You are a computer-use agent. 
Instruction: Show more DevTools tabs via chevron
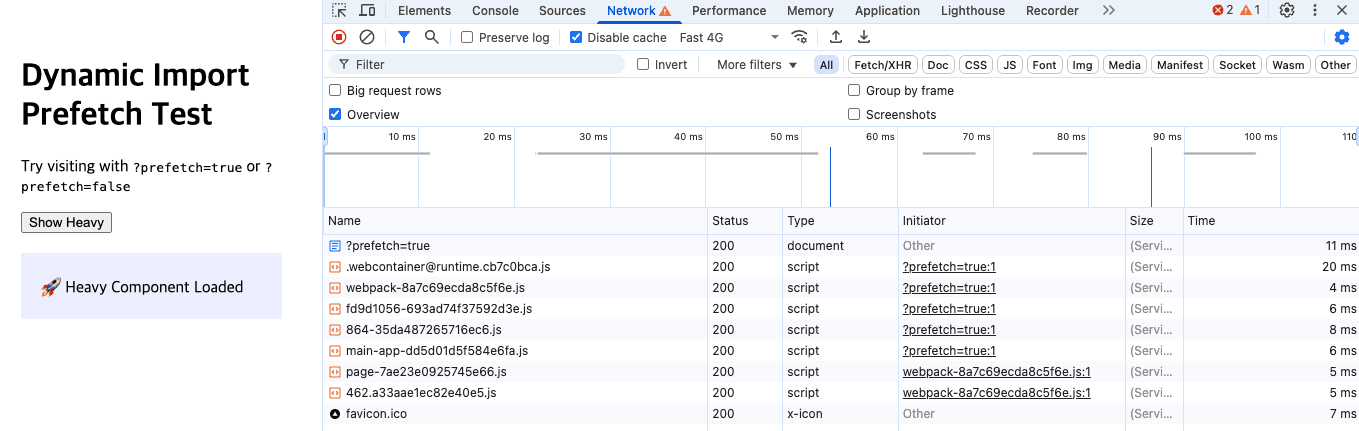click(1108, 11)
